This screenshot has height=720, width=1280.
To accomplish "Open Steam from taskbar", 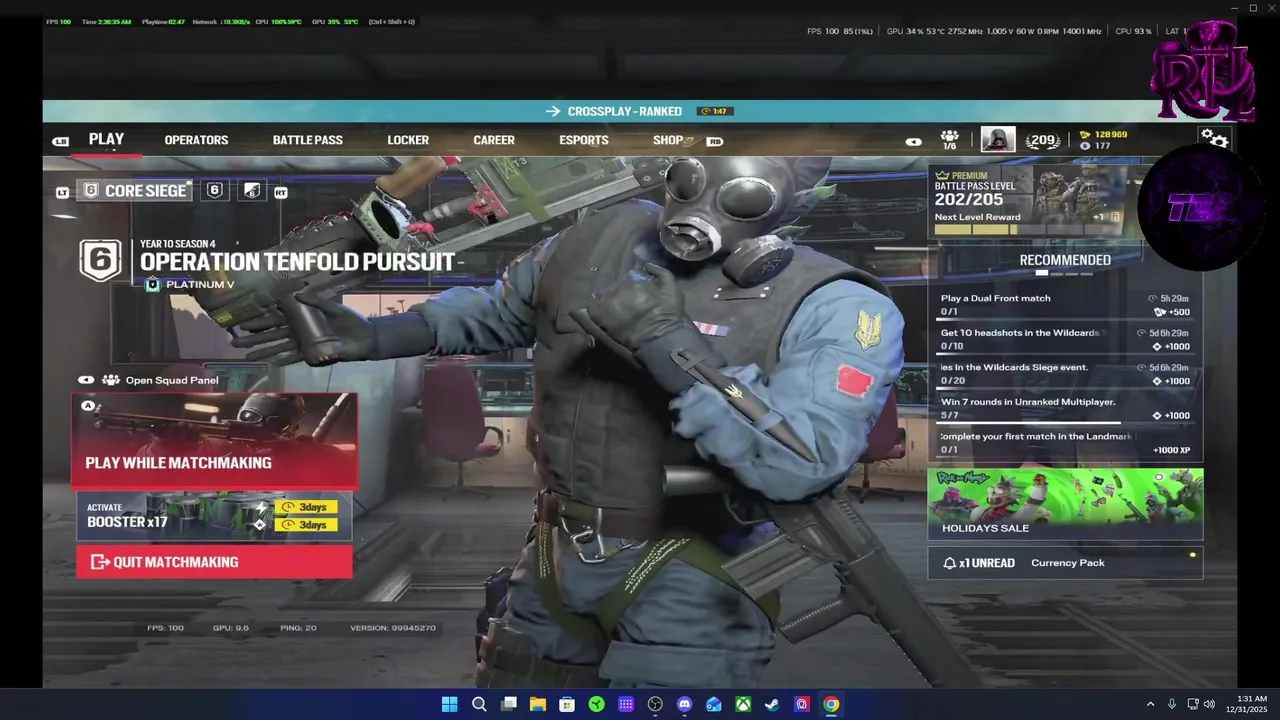I will (772, 704).
